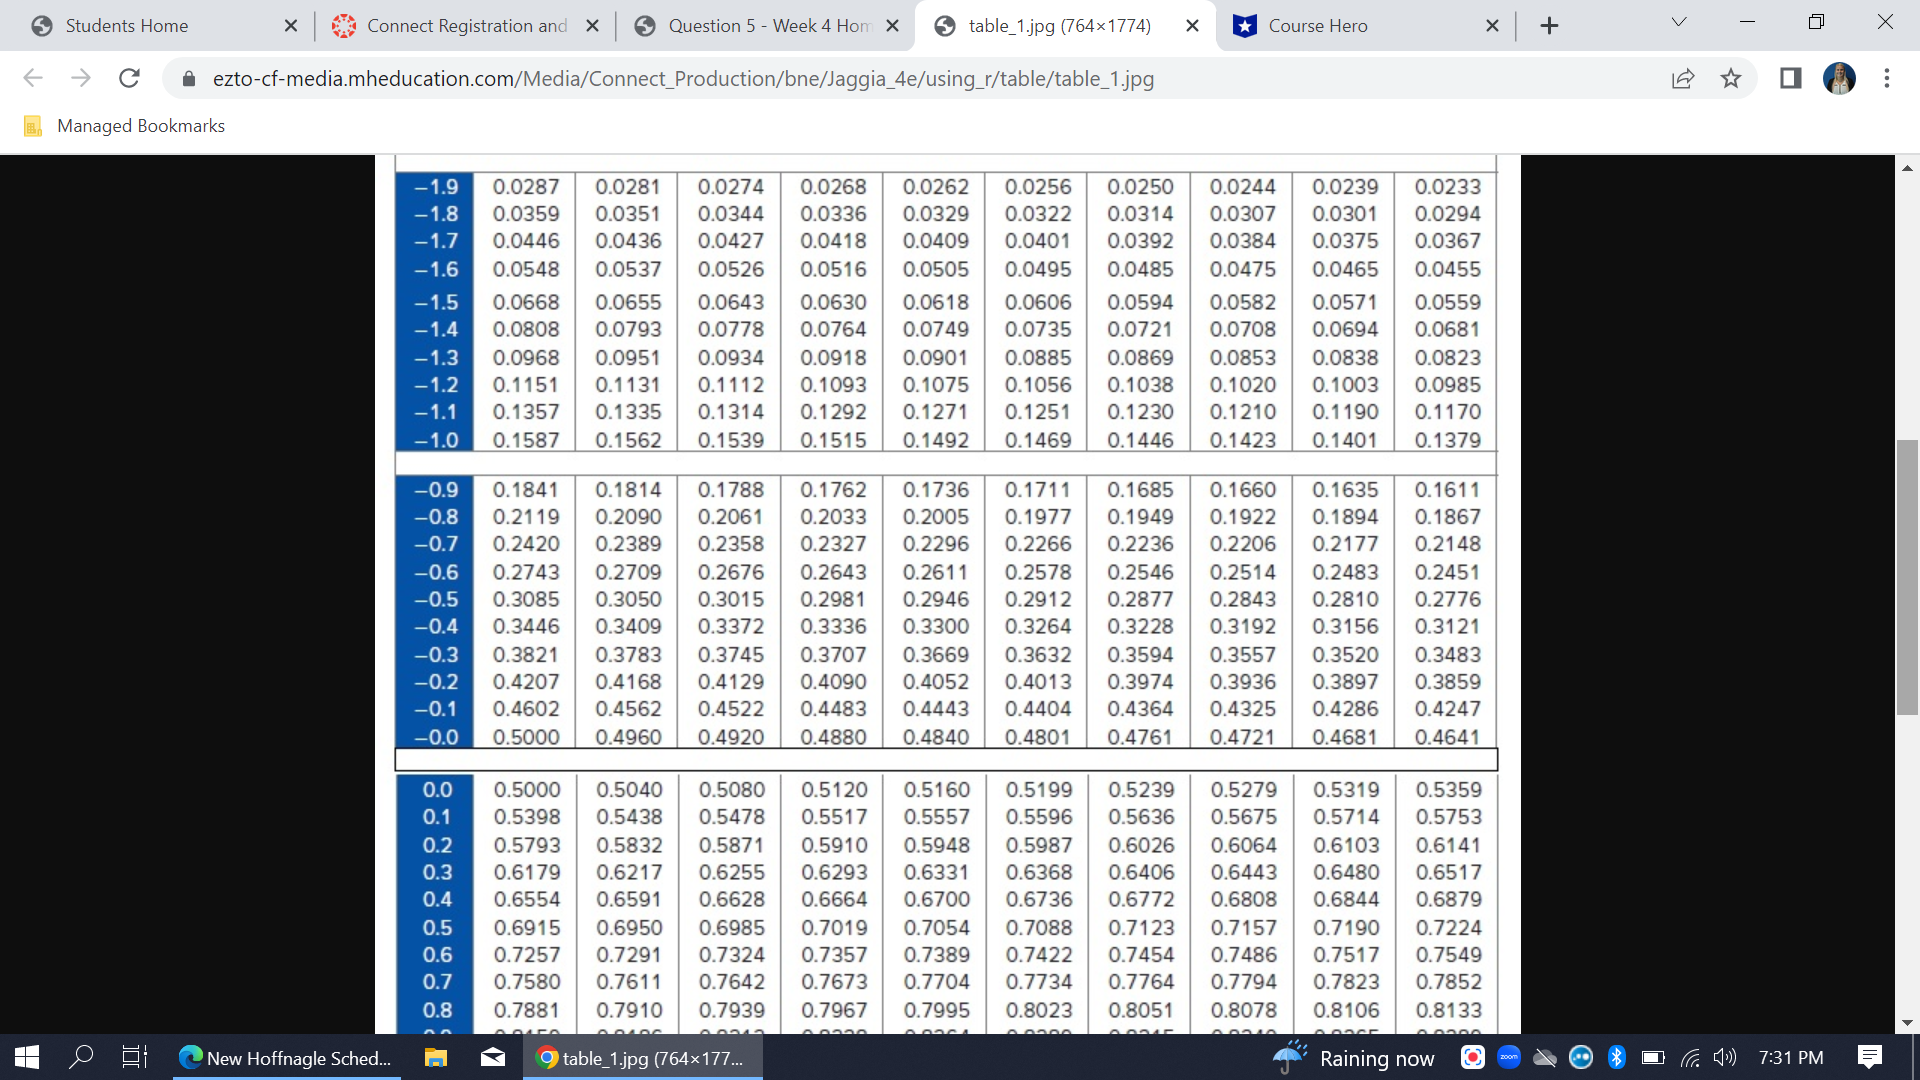Viewport: 1920px width, 1080px height.
Task: Reload the table_1.jpg page
Action: (129, 78)
